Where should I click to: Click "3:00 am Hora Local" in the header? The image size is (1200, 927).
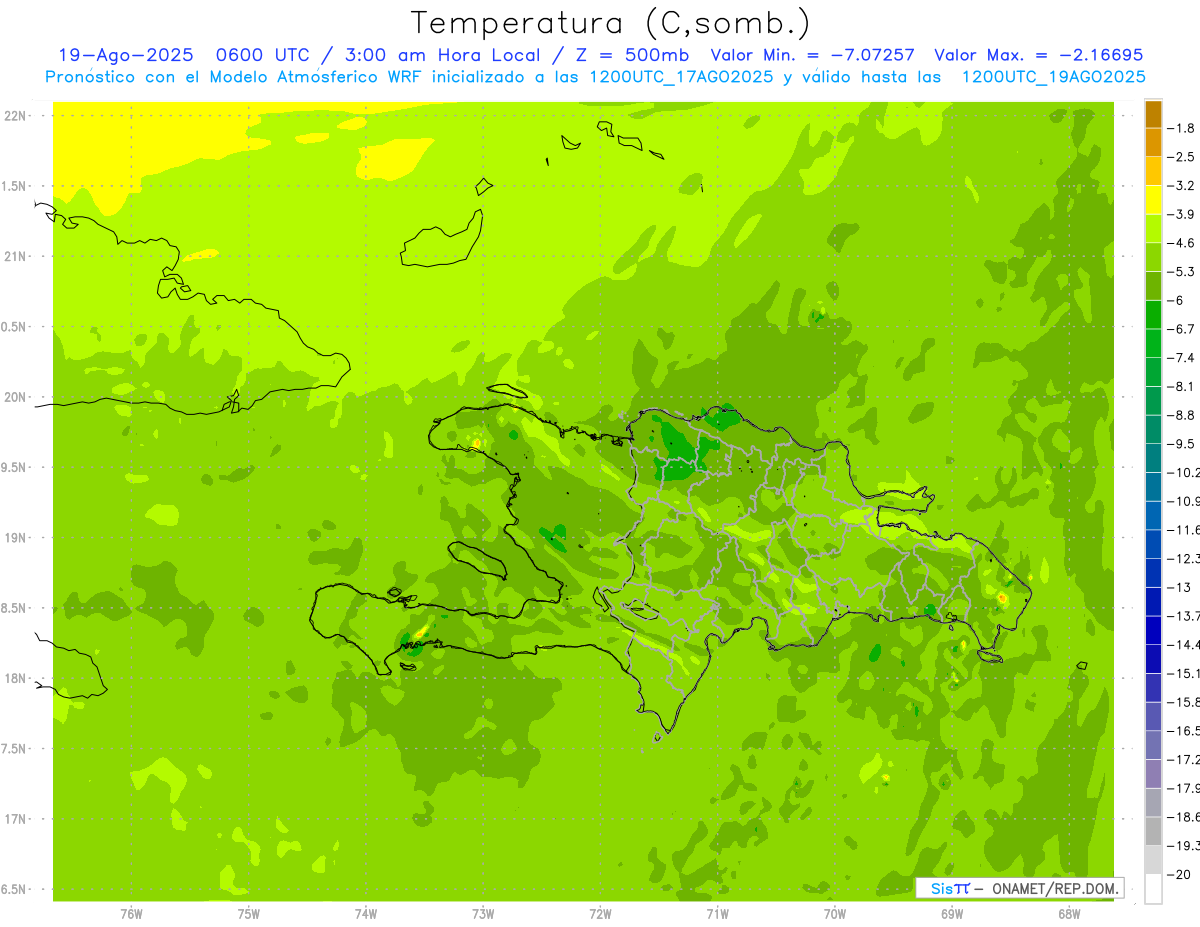[442, 55]
